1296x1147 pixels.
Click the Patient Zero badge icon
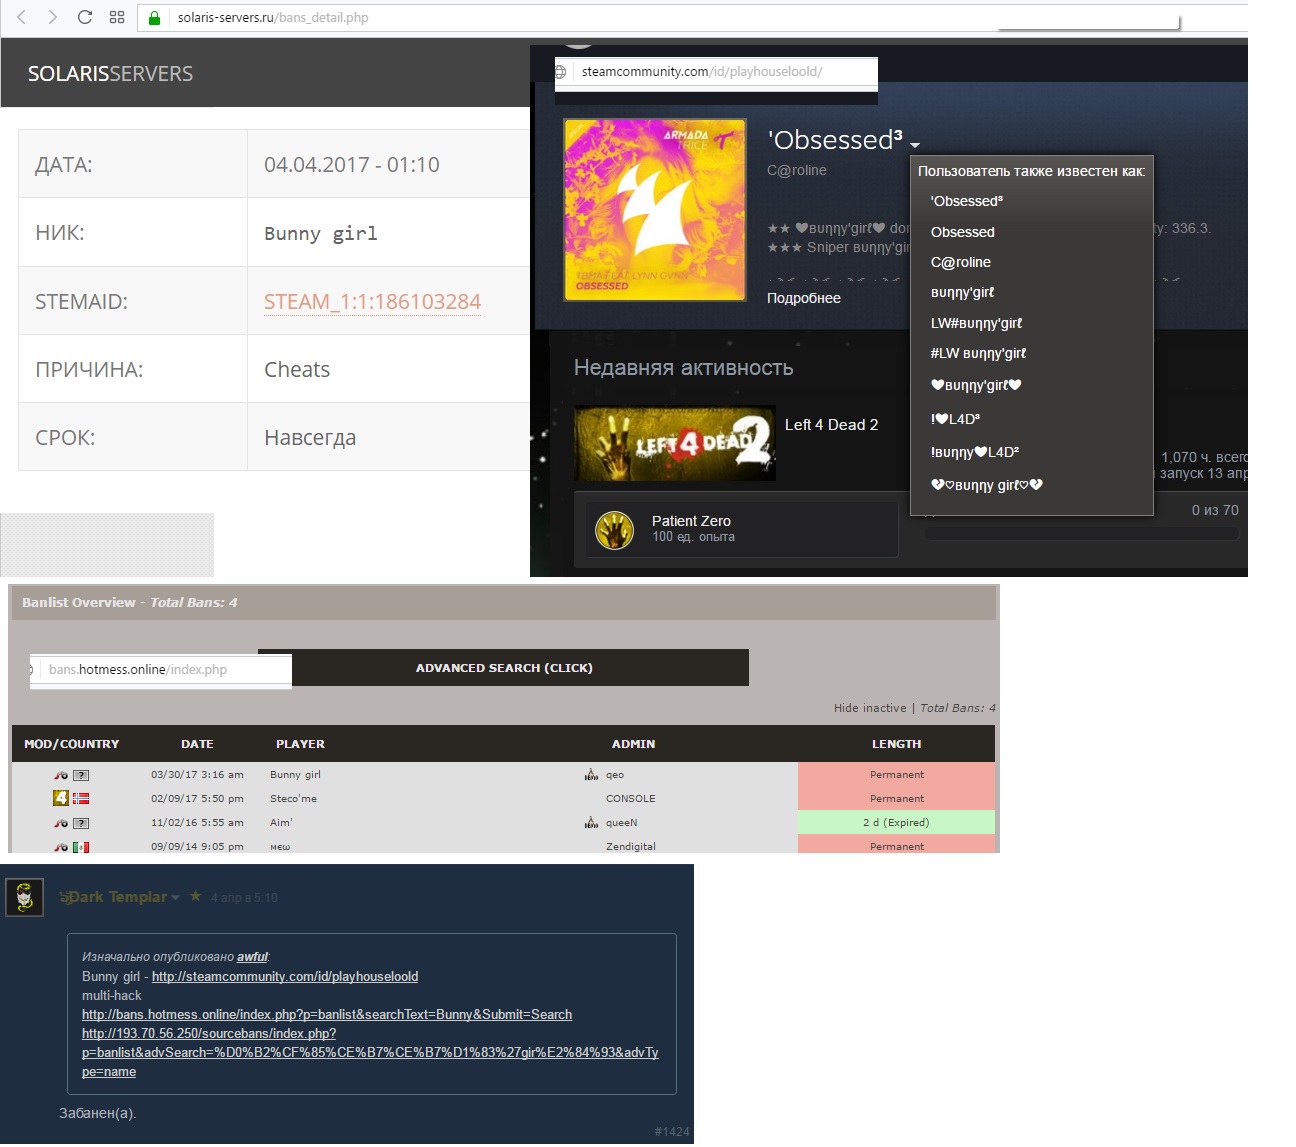tap(614, 530)
